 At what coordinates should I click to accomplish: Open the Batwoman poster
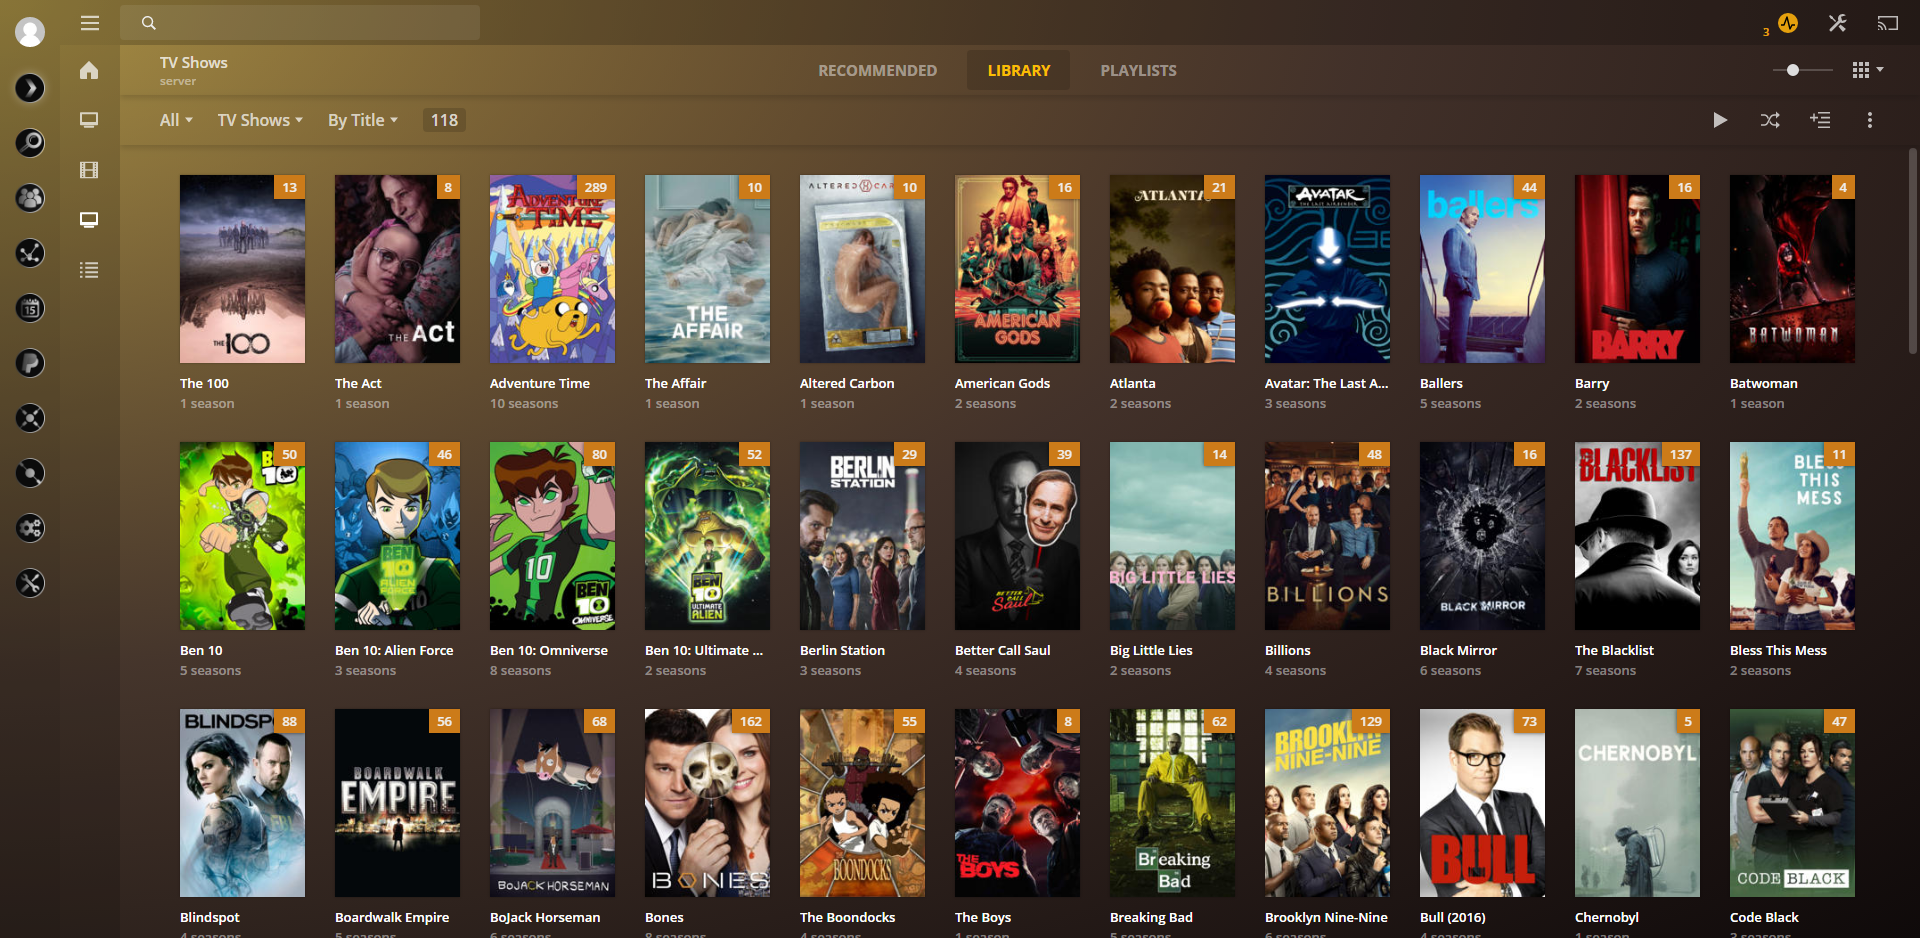coord(1792,269)
